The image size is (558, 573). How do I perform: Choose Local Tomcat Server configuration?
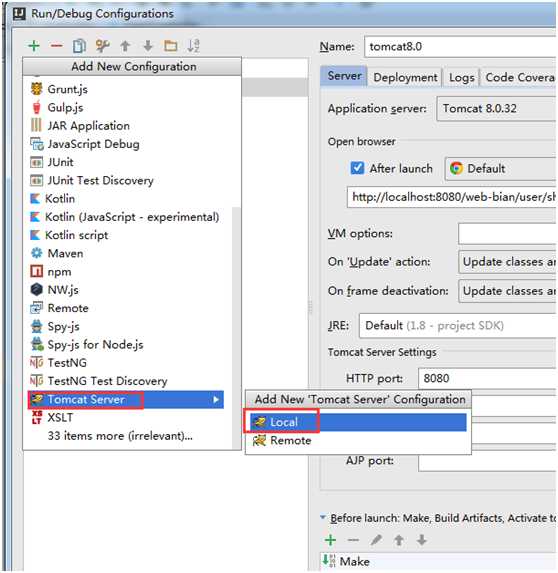tap(358, 422)
